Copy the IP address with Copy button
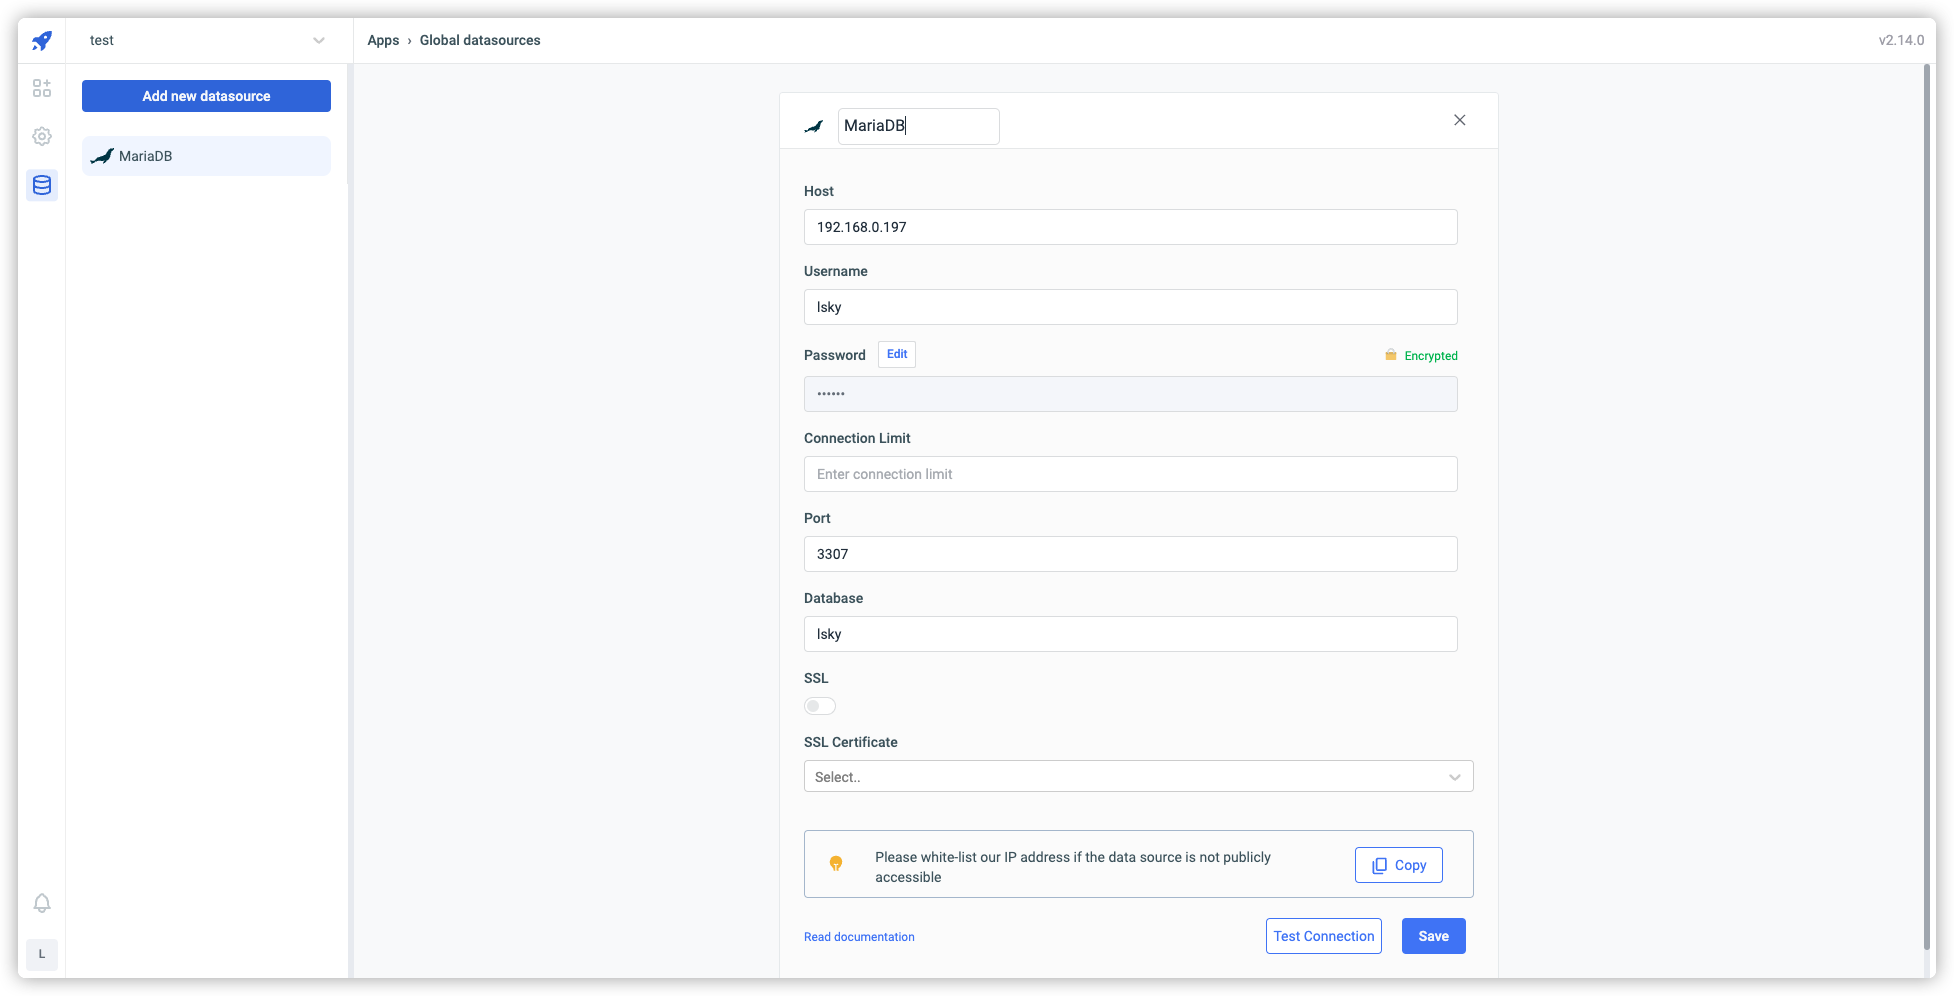 (x=1398, y=865)
